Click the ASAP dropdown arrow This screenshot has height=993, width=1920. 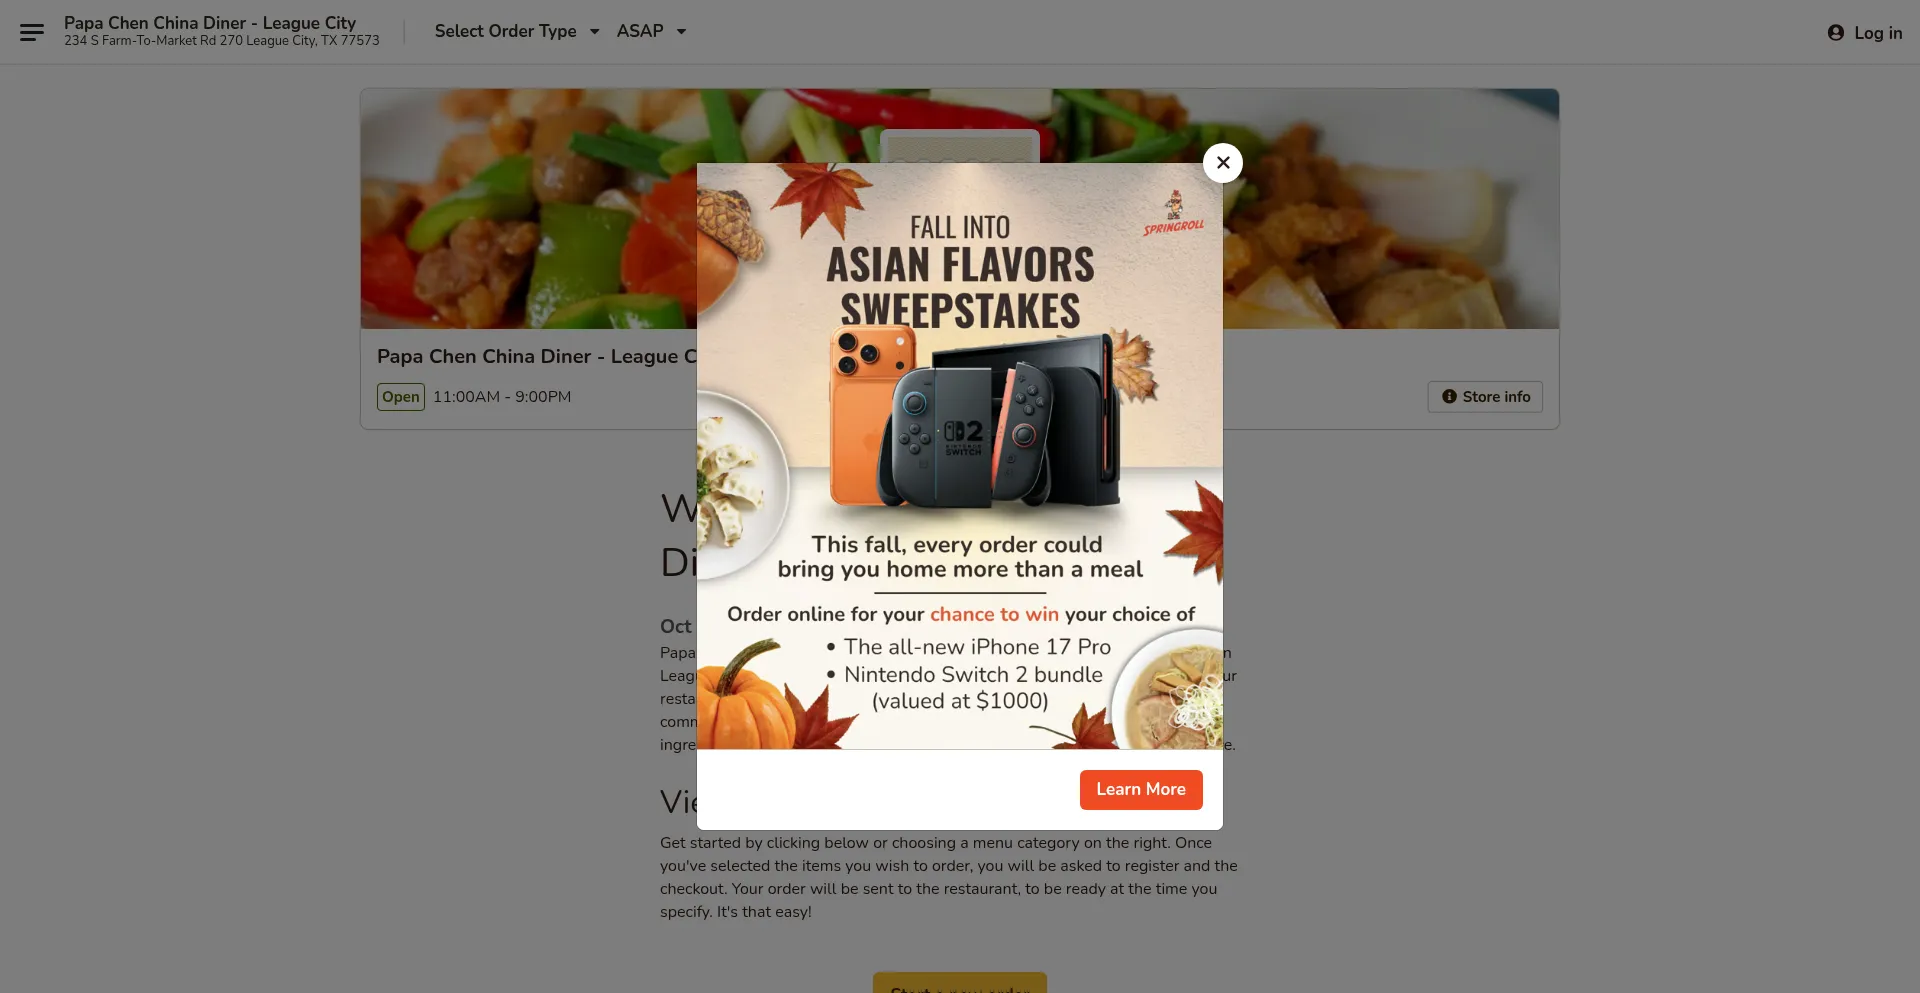[x=681, y=32]
